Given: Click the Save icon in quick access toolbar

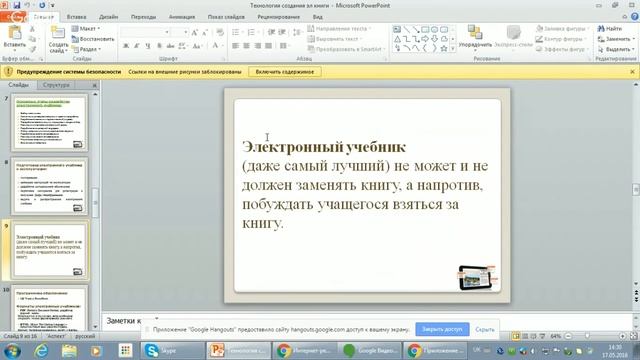Looking at the screenshot, I should pos(17,5).
